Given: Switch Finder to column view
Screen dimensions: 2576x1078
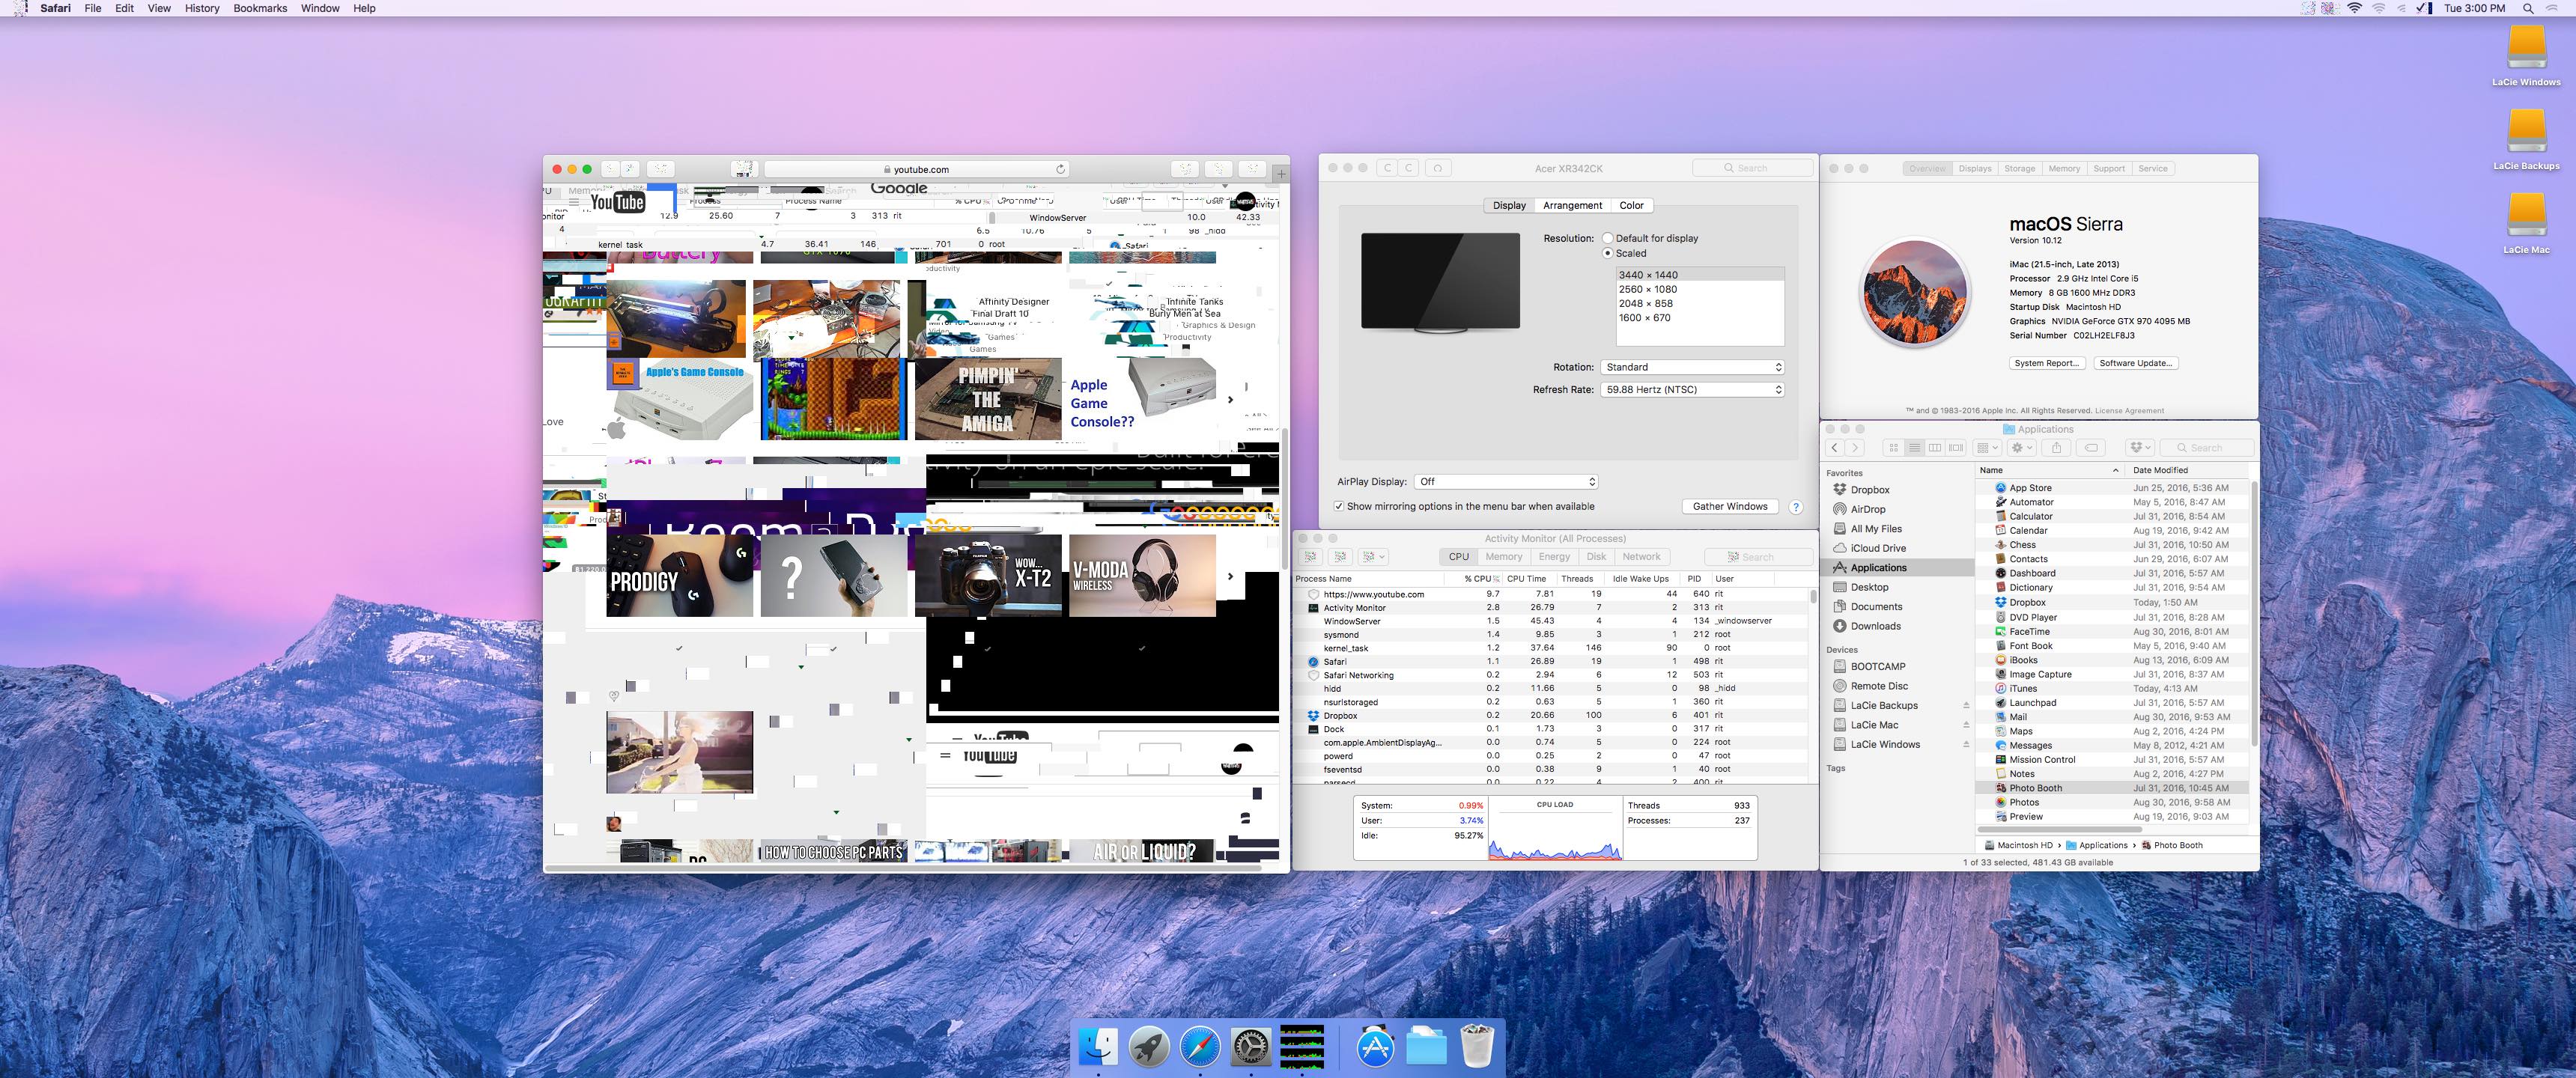Looking at the screenshot, I should (x=1935, y=448).
